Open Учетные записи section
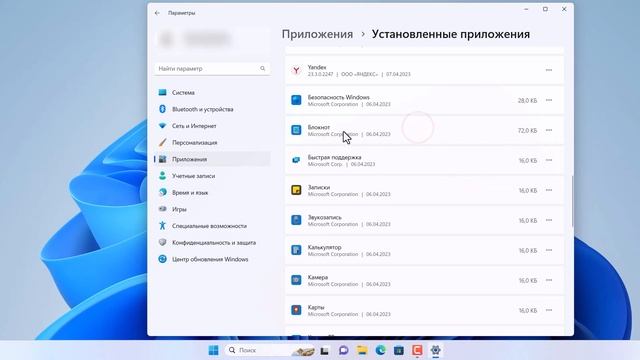 click(x=212, y=176)
